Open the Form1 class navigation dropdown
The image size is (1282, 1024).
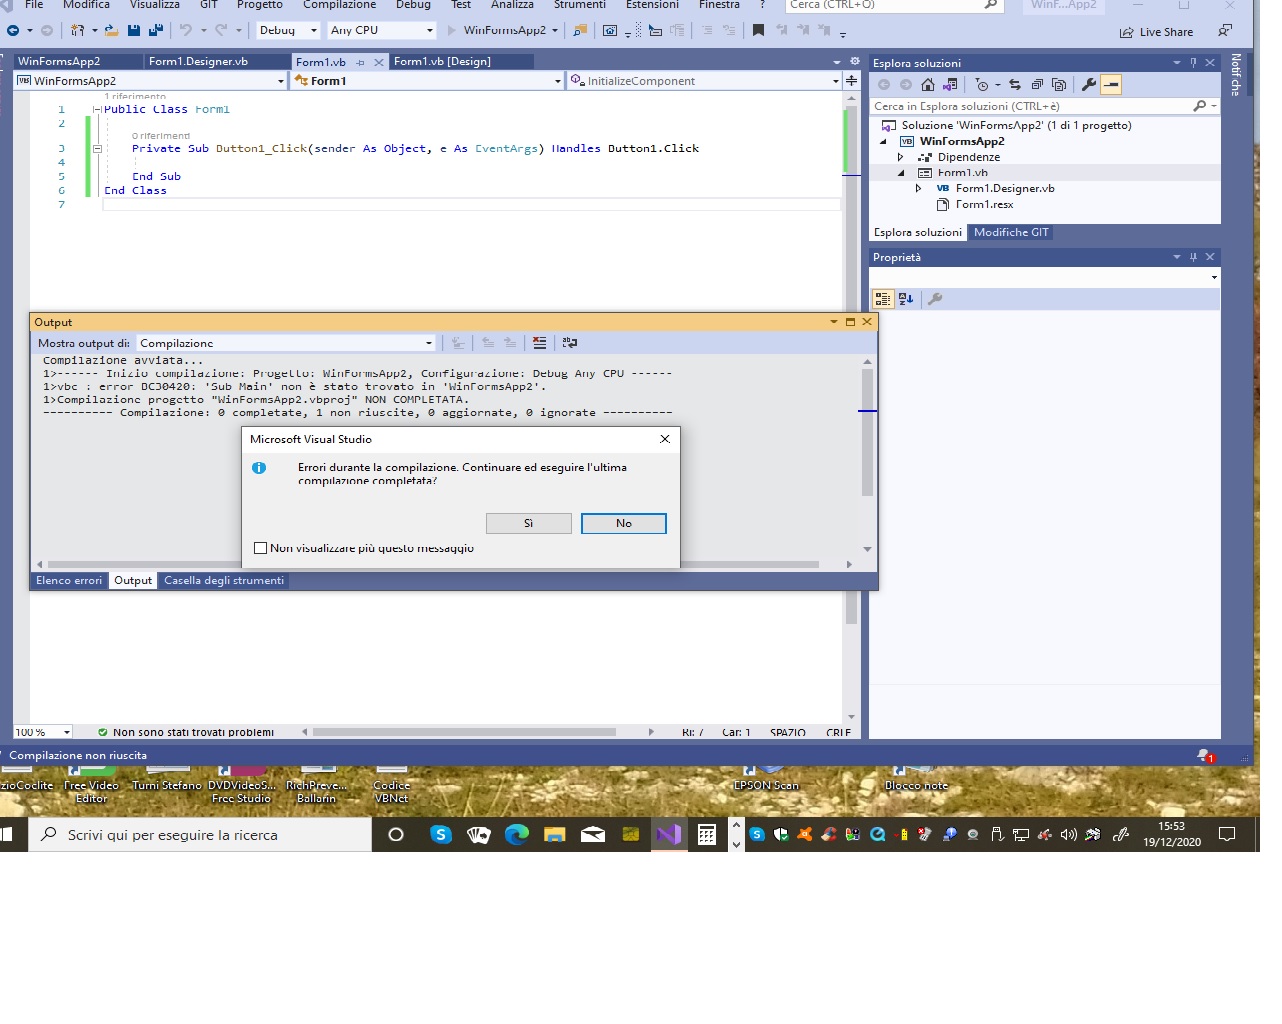tap(427, 81)
